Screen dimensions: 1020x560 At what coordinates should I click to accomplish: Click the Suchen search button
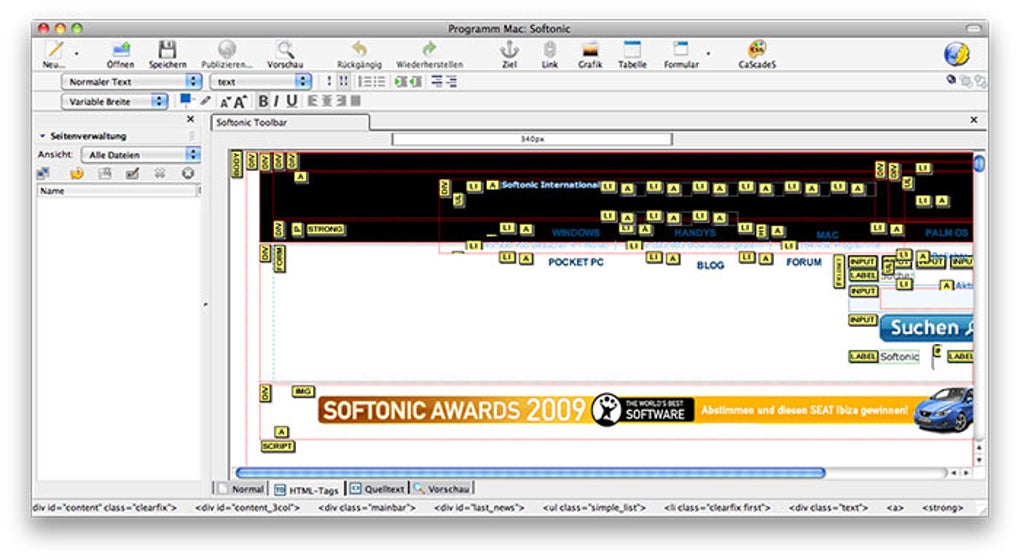(x=926, y=328)
